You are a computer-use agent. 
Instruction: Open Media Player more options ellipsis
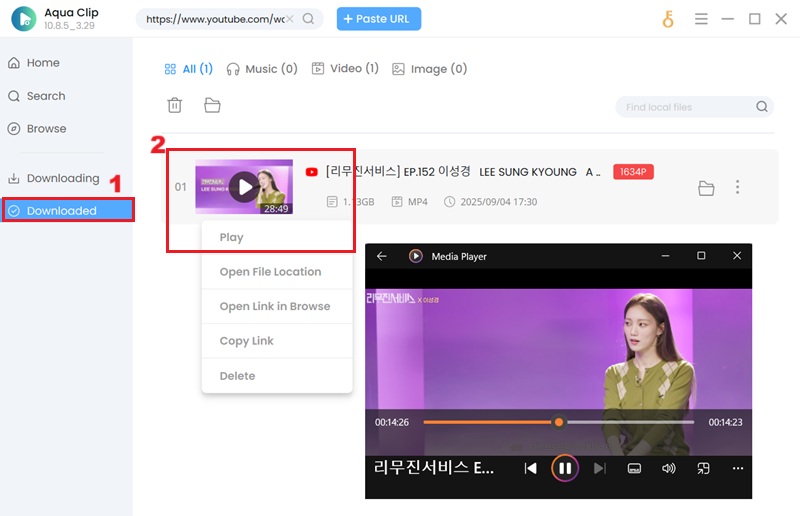pyautogui.click(x=738, y=468)
